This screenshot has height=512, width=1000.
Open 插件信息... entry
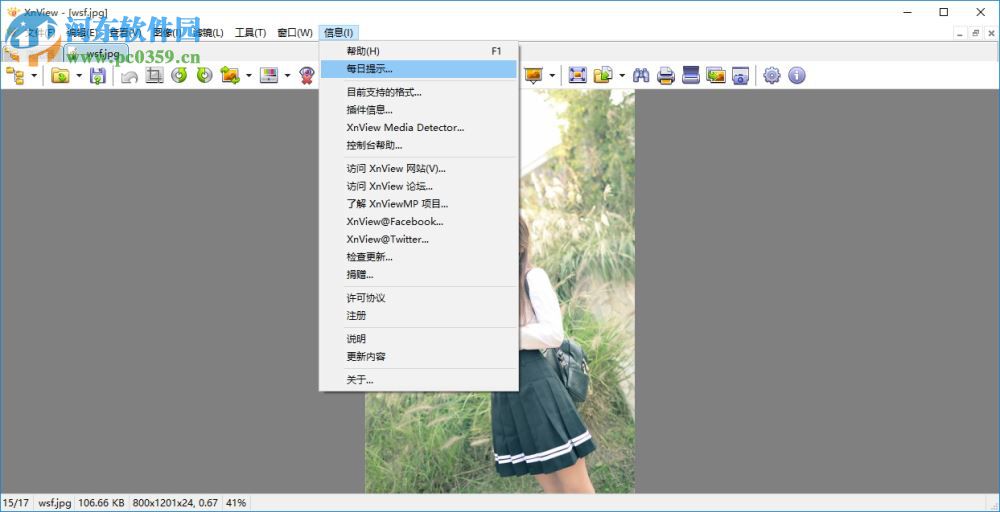click(418, 110)
